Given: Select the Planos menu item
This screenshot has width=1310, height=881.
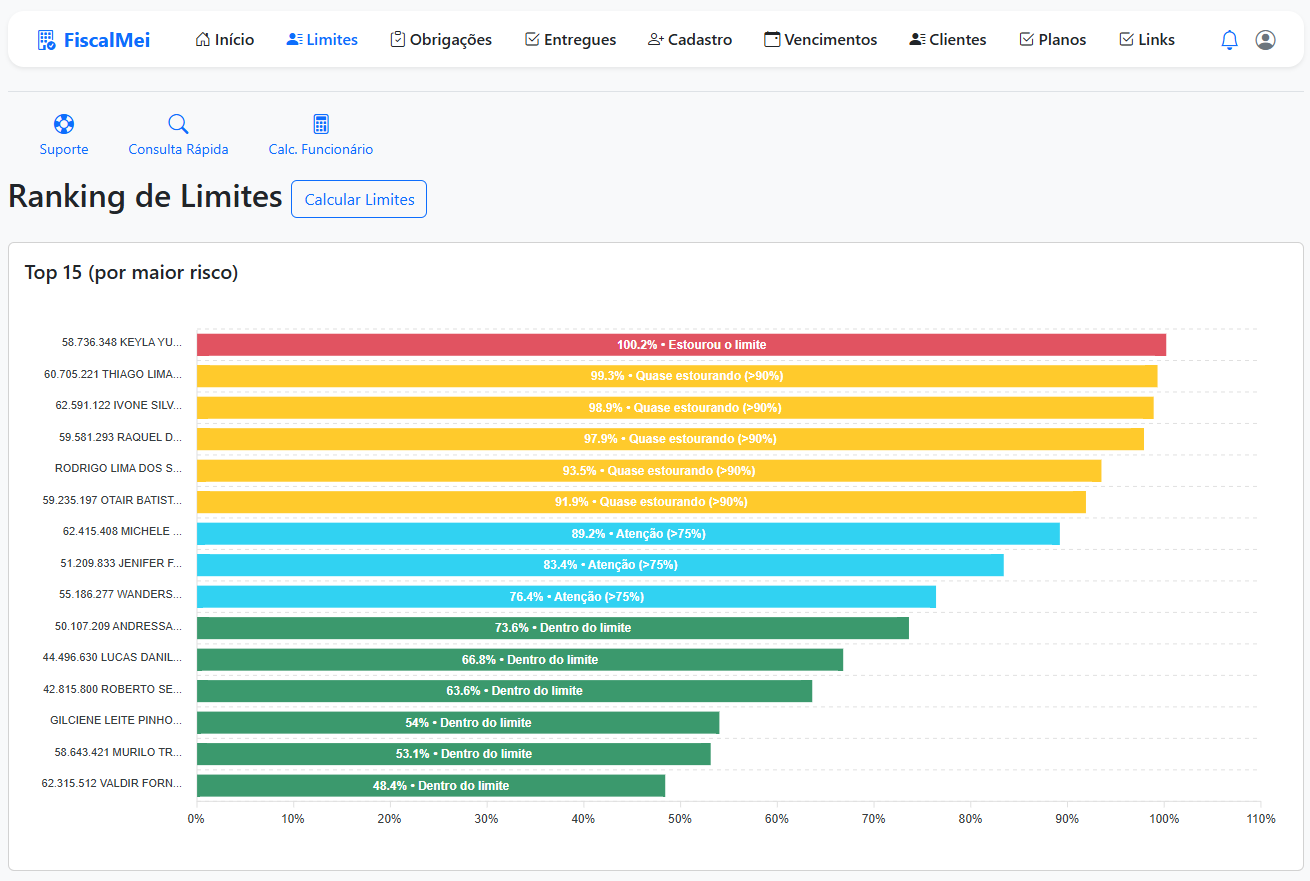Looking at the screenshot, I should pos(1052,40).
